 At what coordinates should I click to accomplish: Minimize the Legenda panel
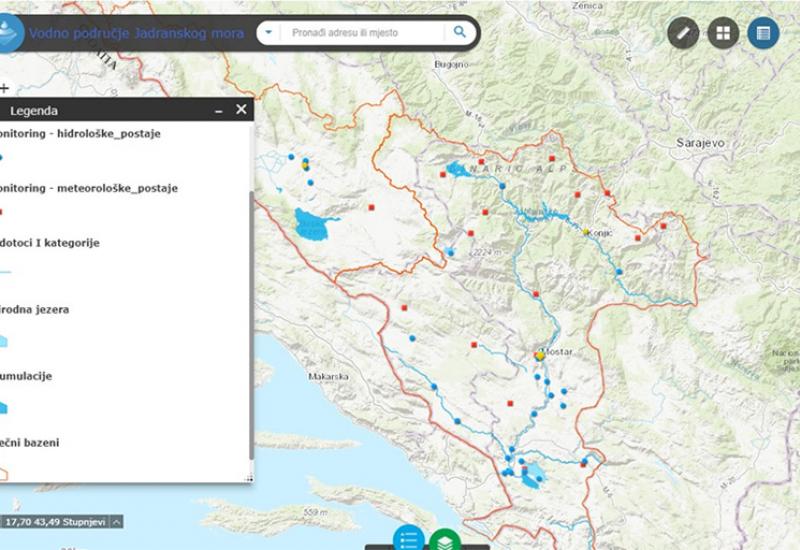point(219,111)
